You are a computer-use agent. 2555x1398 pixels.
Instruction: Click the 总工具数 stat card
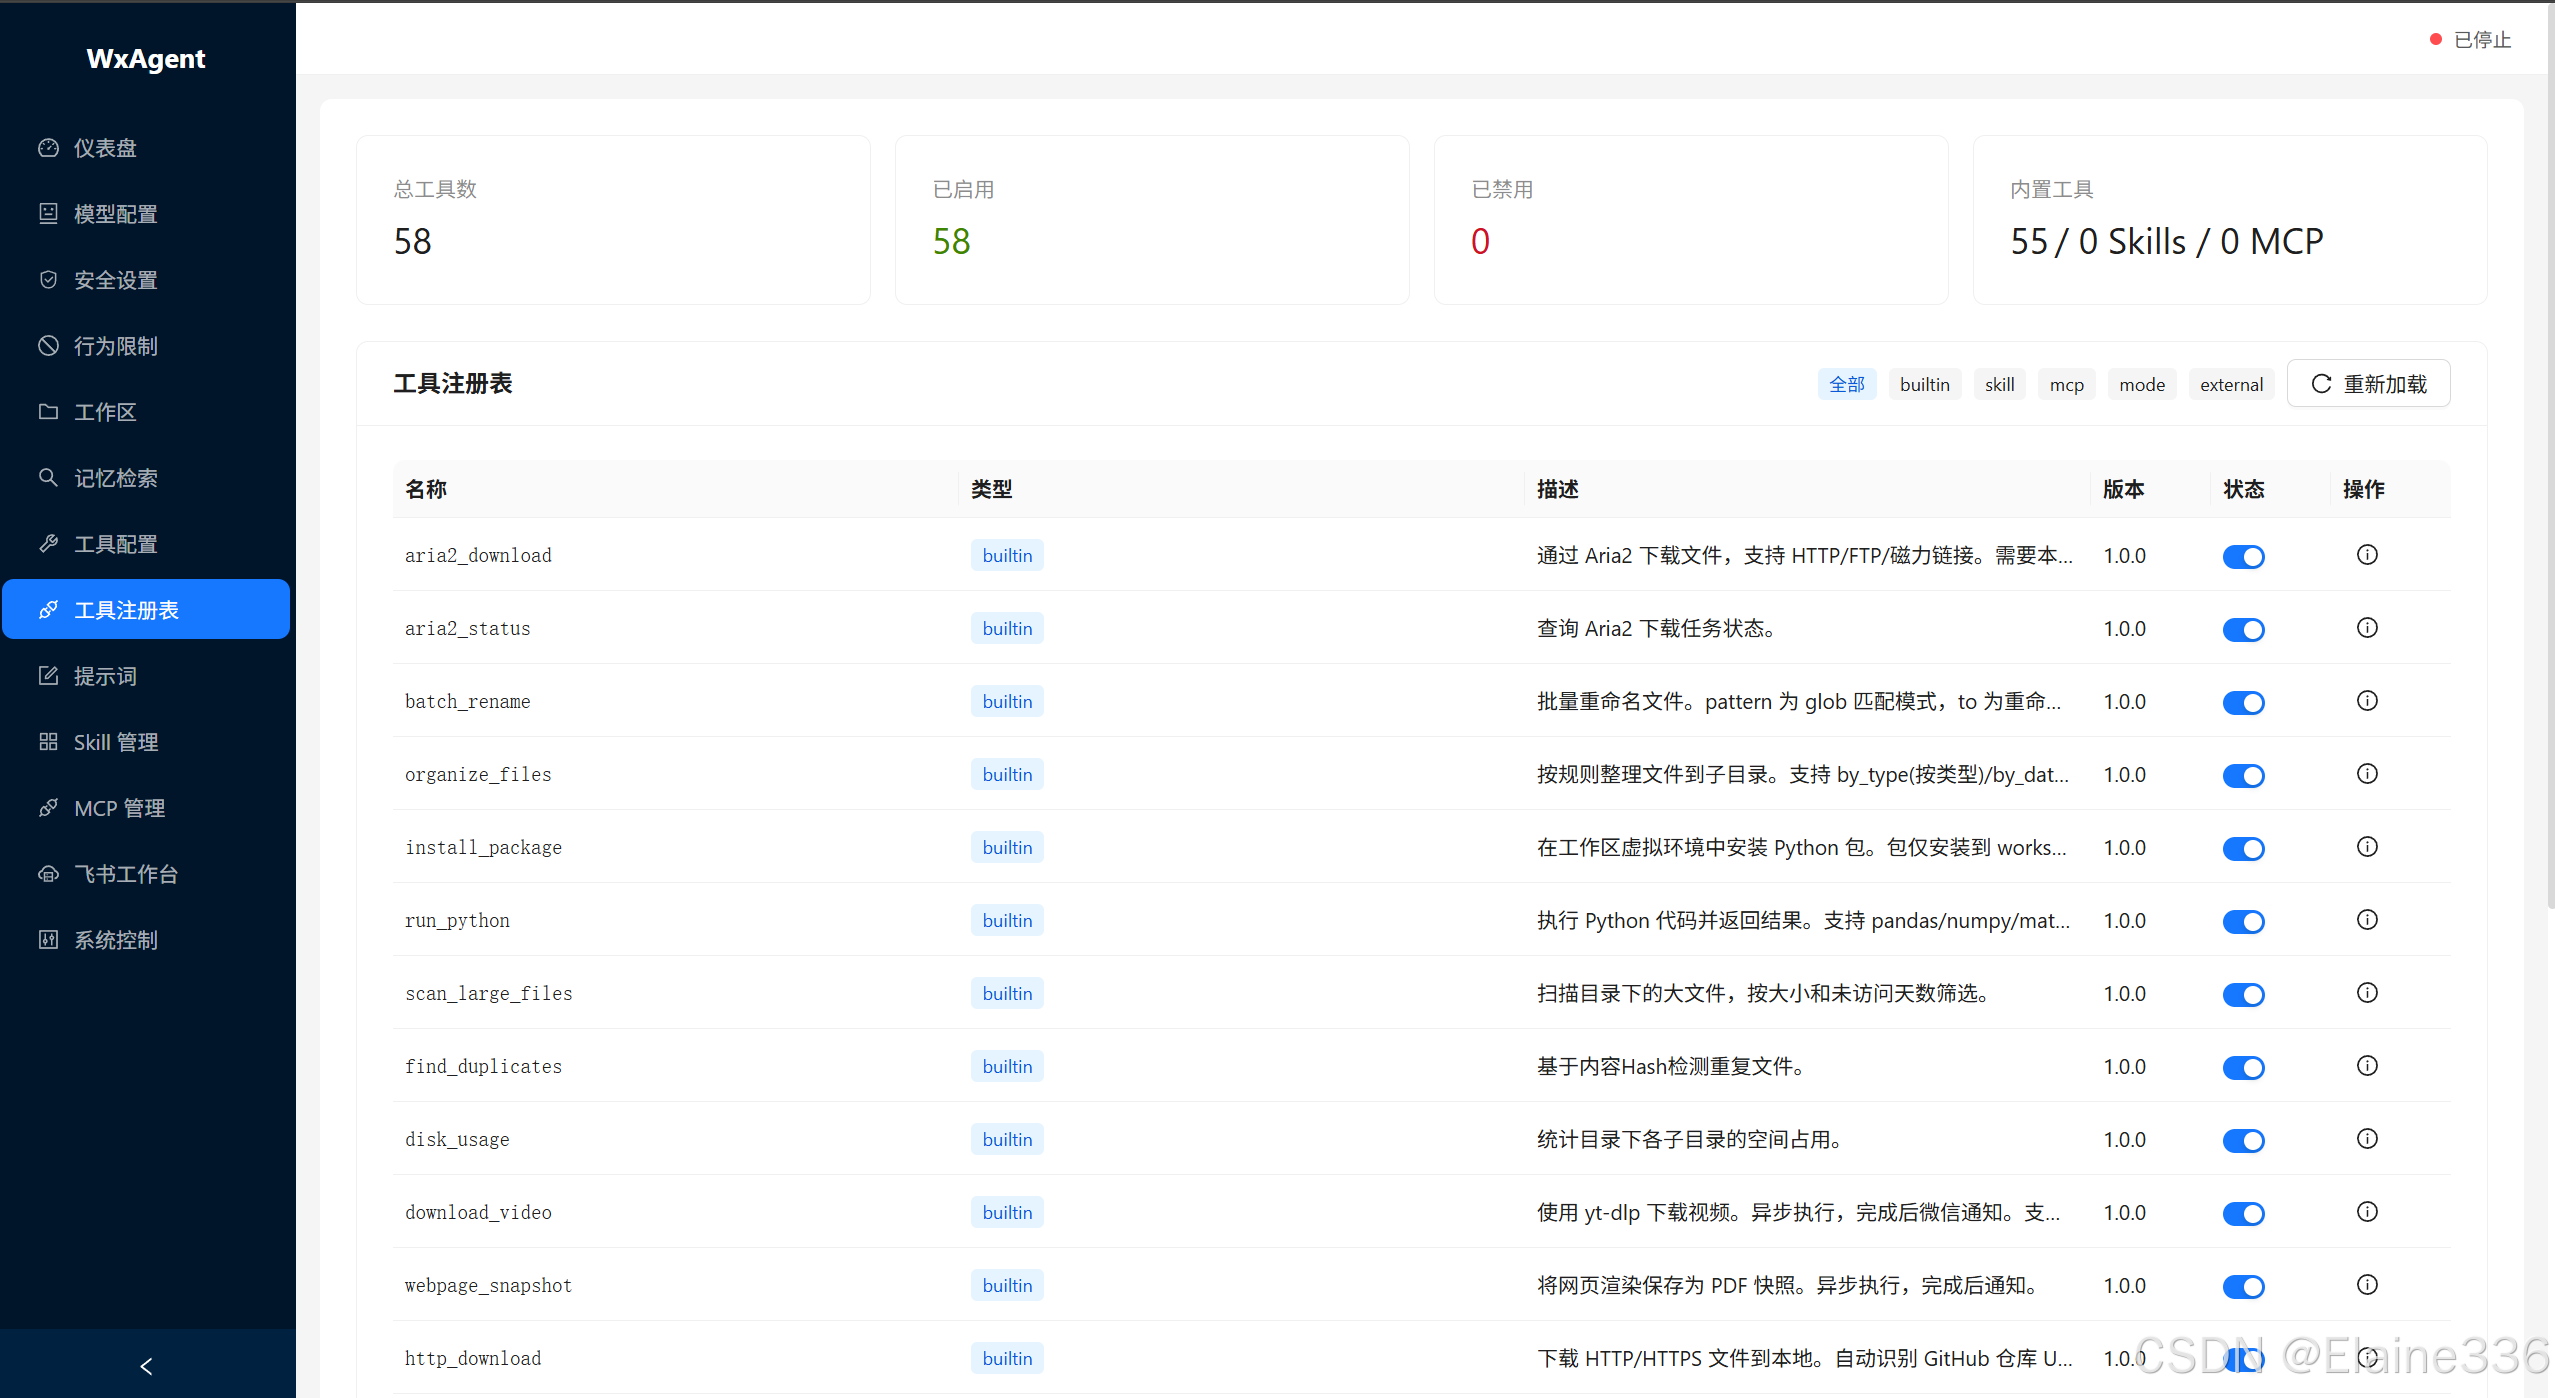613,220
